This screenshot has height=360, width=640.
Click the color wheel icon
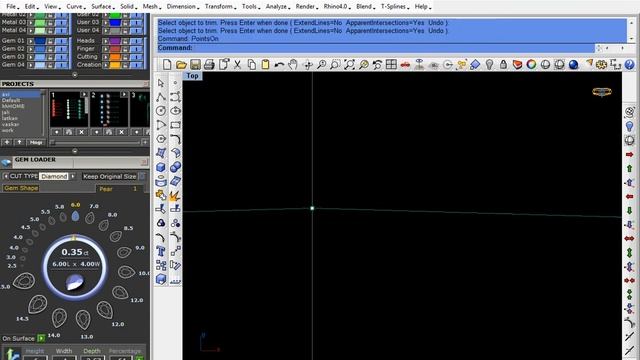coord(531,64)
